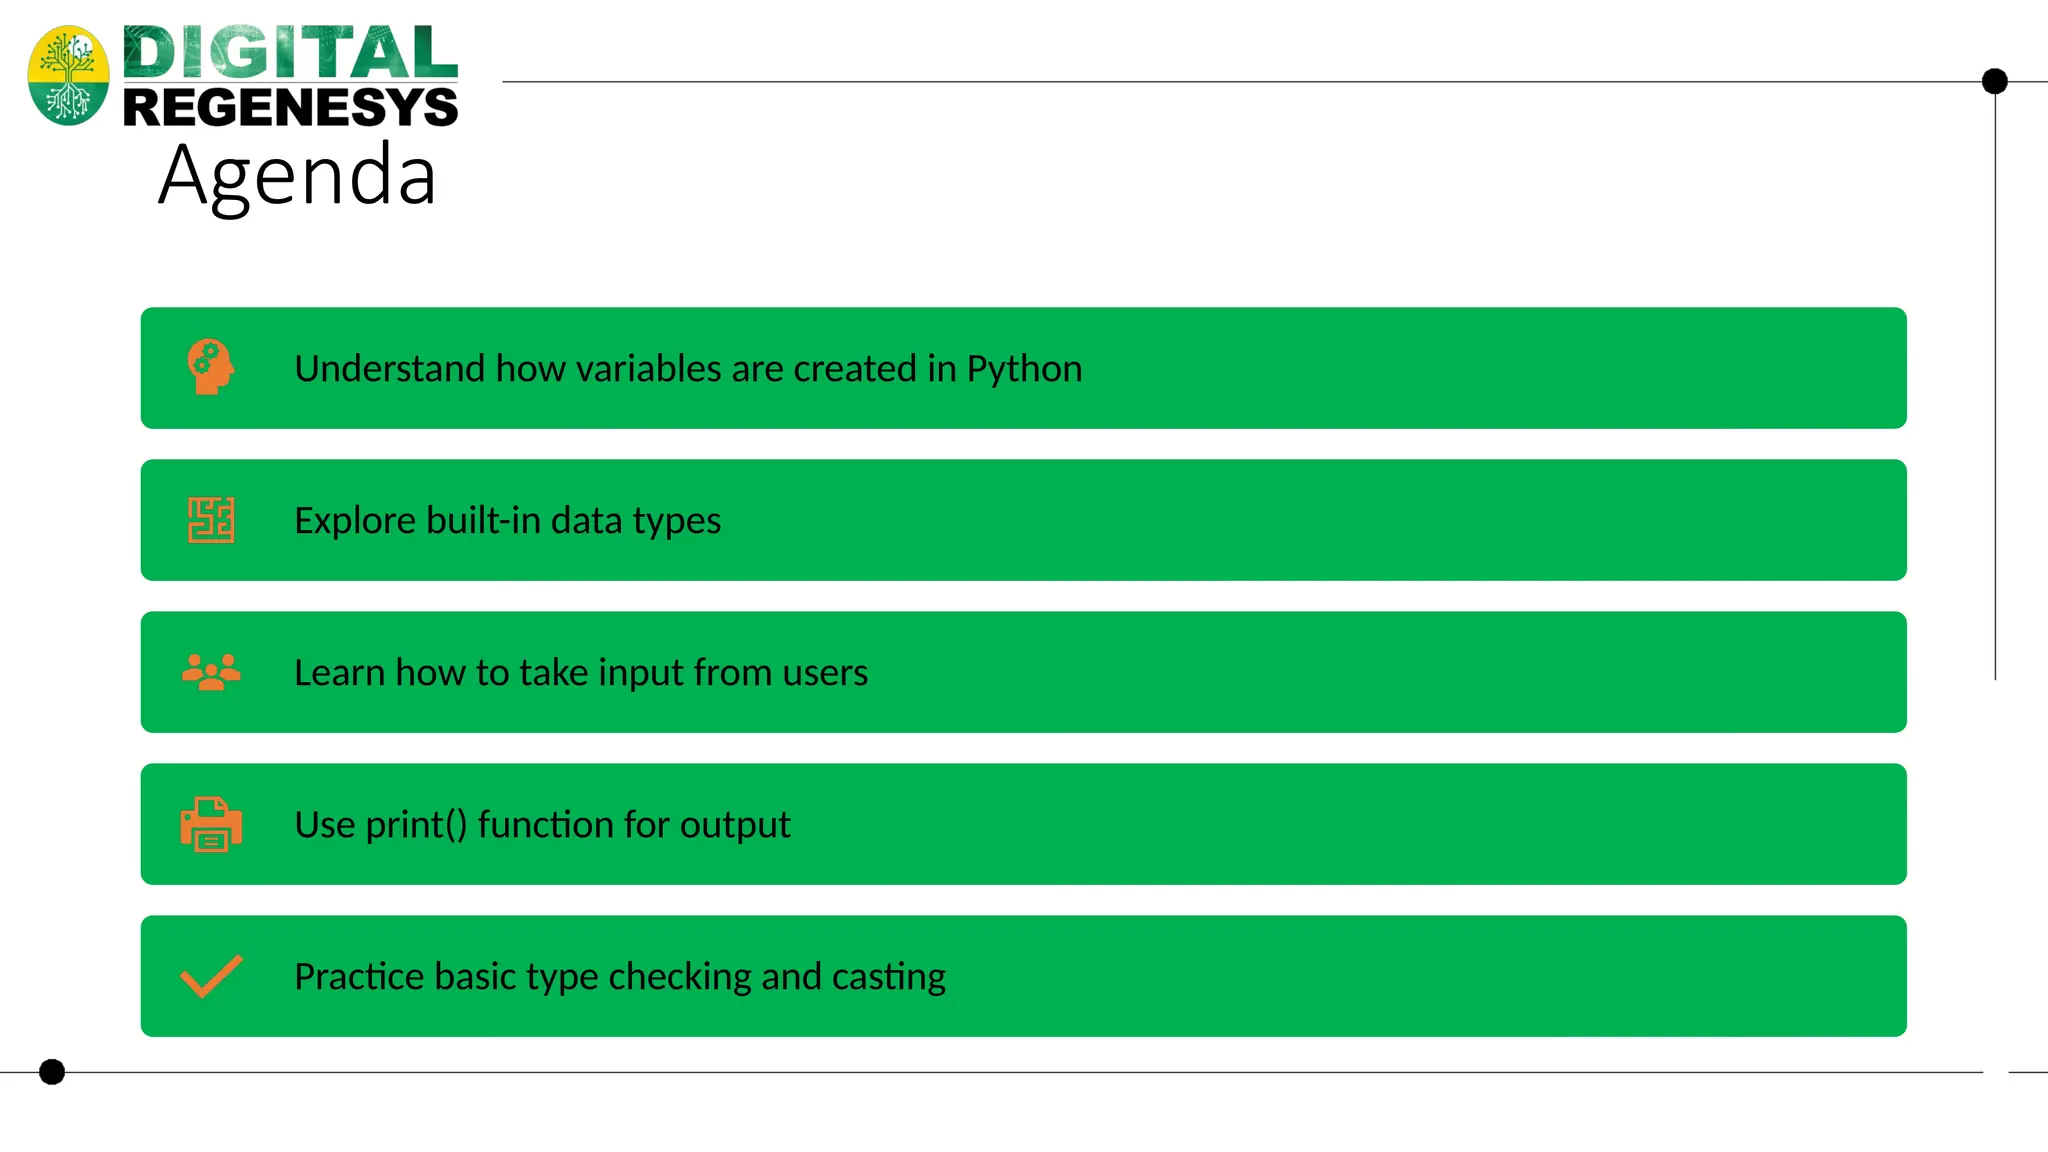Click 'Use print() function for output' text

(x=542, y=825)
